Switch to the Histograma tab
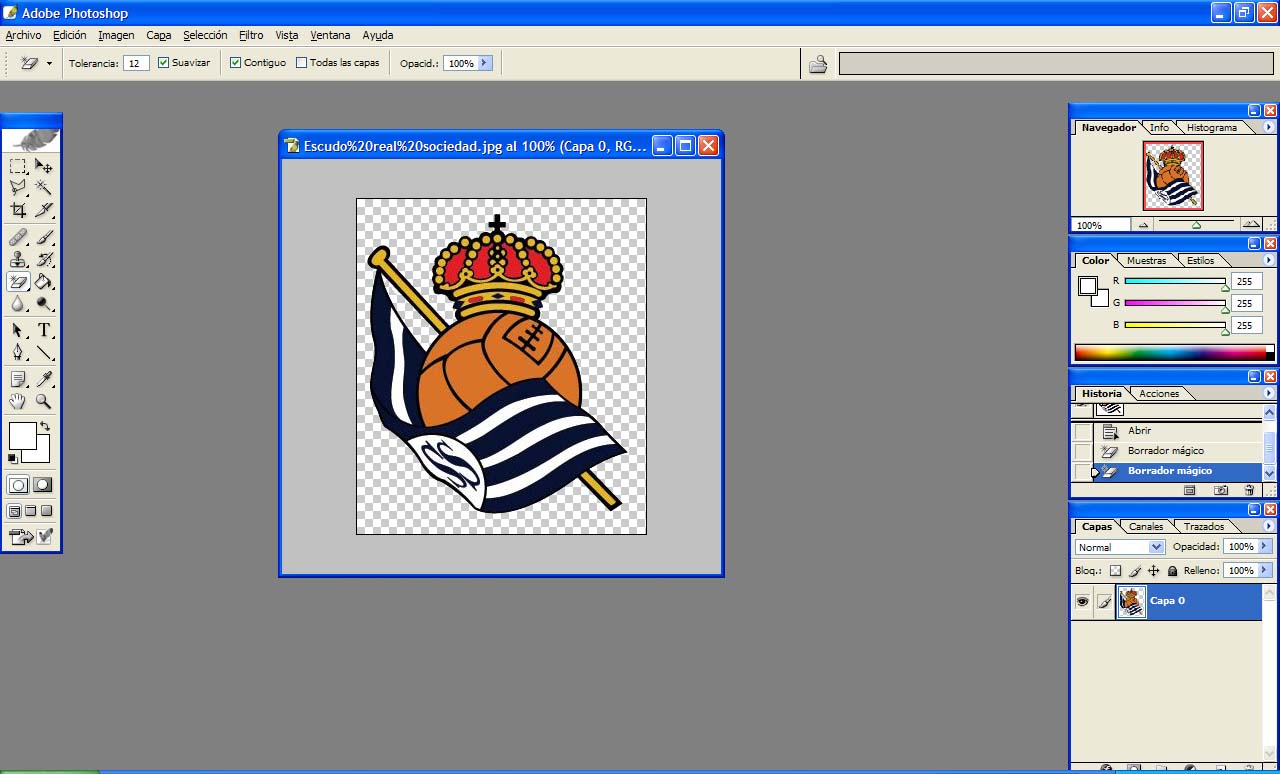 (1212, 128)
